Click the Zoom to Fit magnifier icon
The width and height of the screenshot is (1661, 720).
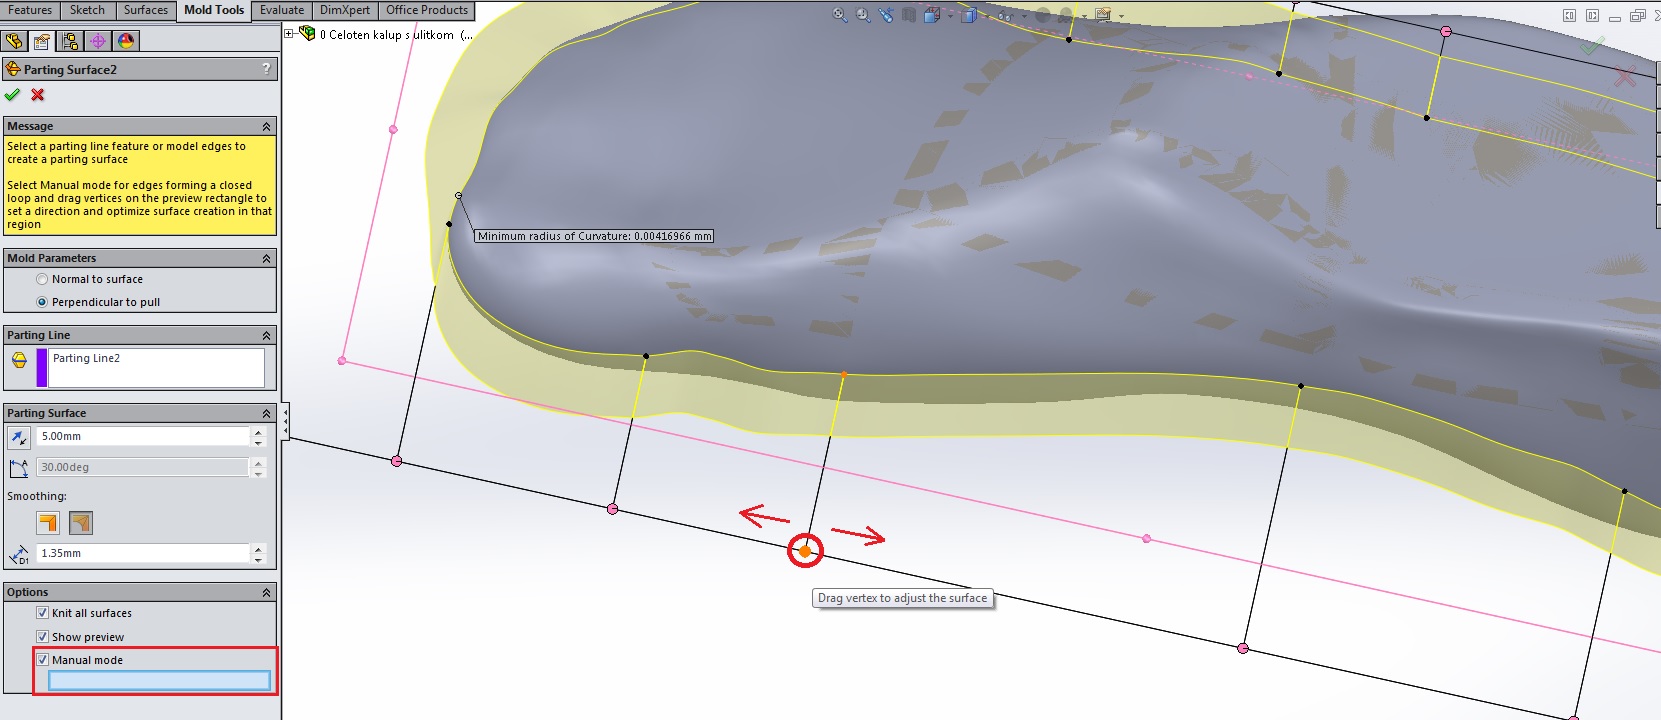(x=839, y=15)
